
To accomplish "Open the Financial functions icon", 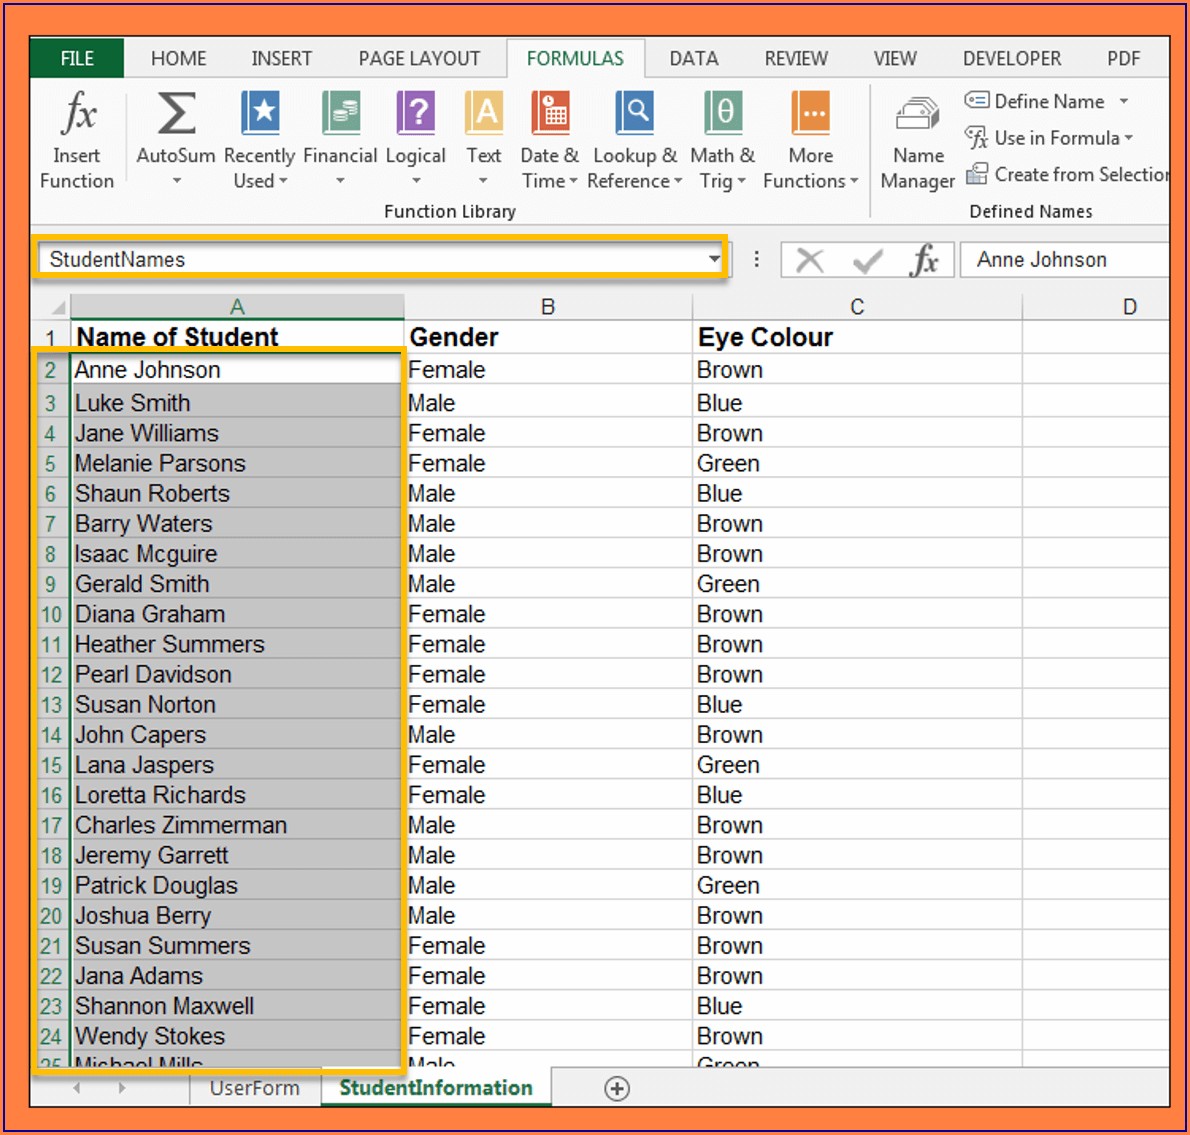I will (340, 112).
